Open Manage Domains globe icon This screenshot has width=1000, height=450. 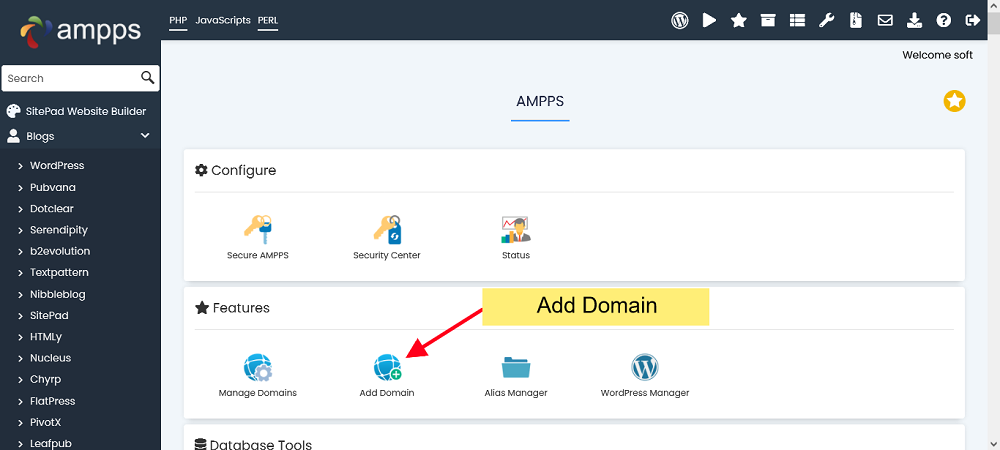(x=258, y=367)
